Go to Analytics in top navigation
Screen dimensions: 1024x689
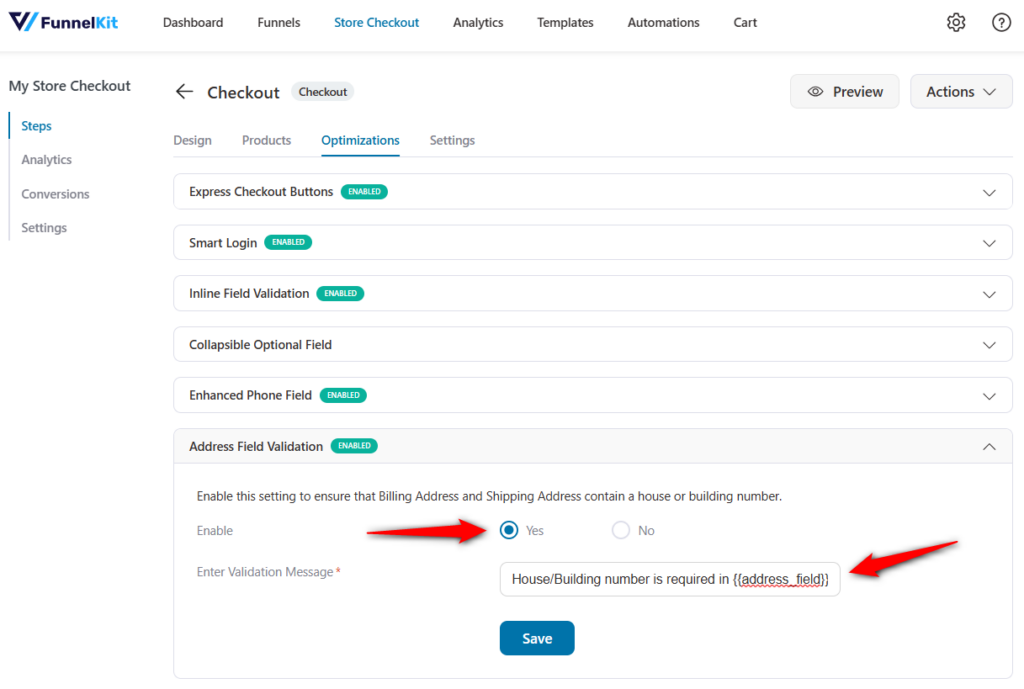[478, 22]
